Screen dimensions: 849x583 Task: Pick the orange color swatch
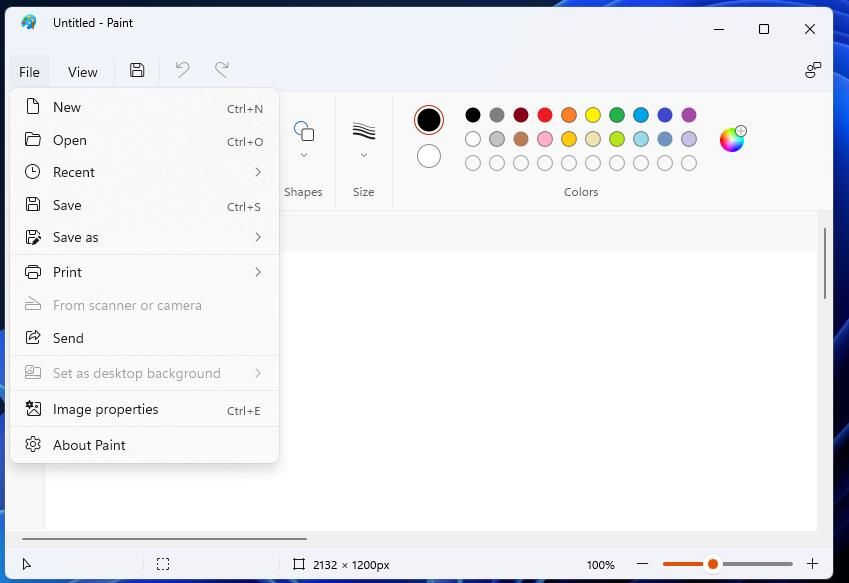click(x=569, y=115)
